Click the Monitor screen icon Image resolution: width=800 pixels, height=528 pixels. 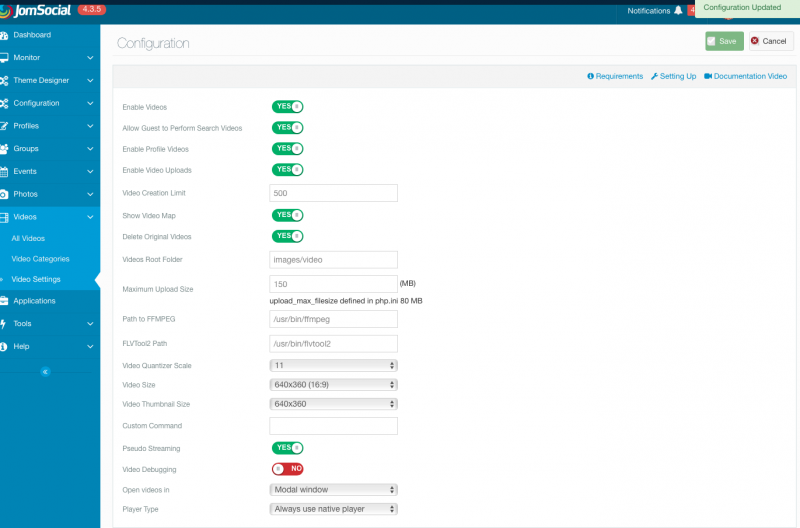4,58
